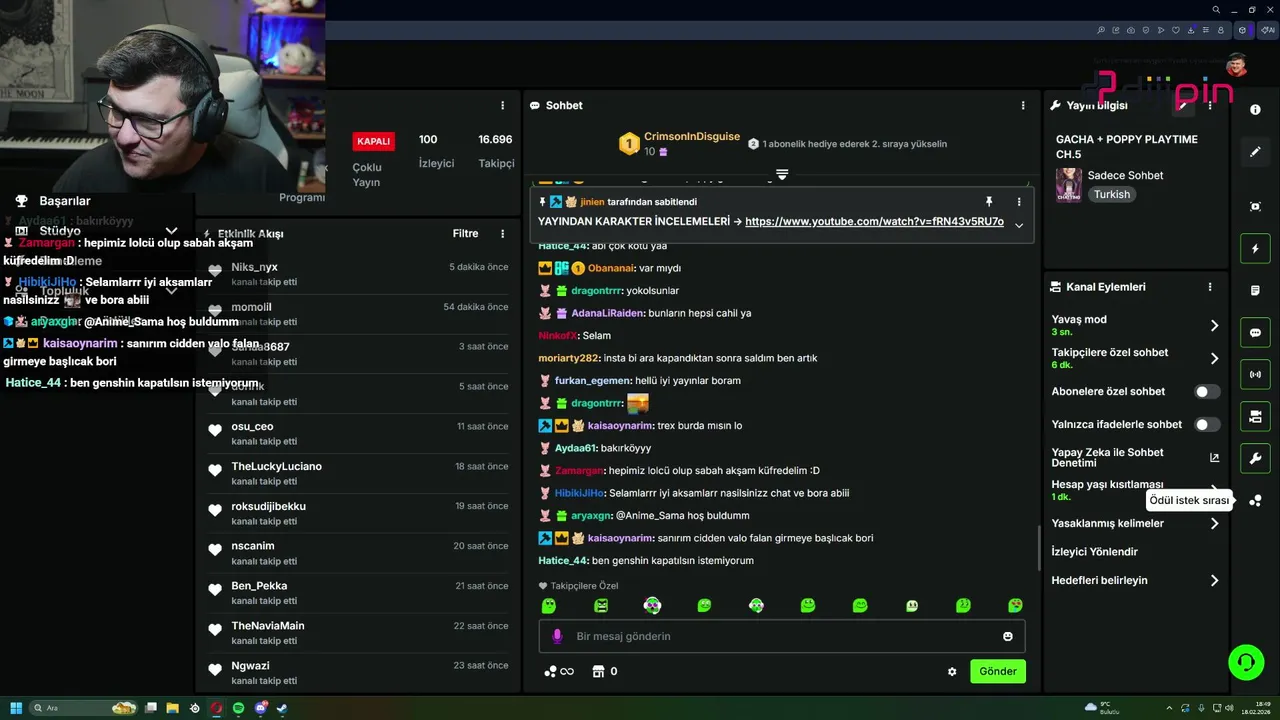
Task: Toggle Yalnızca ifadelerle sohbet switch
Action: (1207, 425)
